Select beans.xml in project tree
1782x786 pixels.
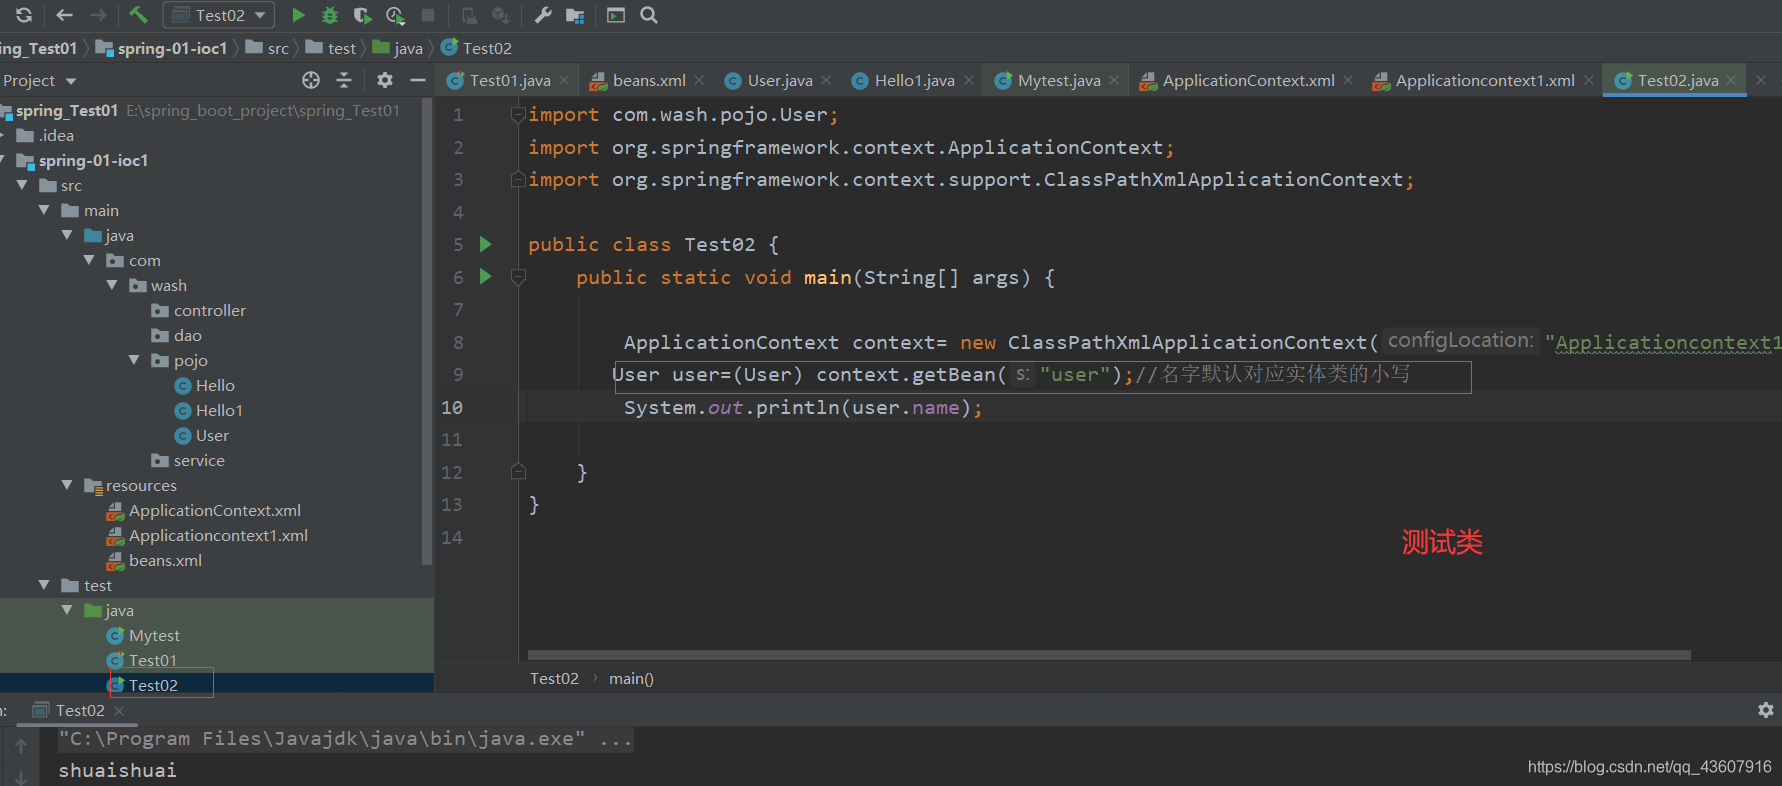click(x=154, y=560)
